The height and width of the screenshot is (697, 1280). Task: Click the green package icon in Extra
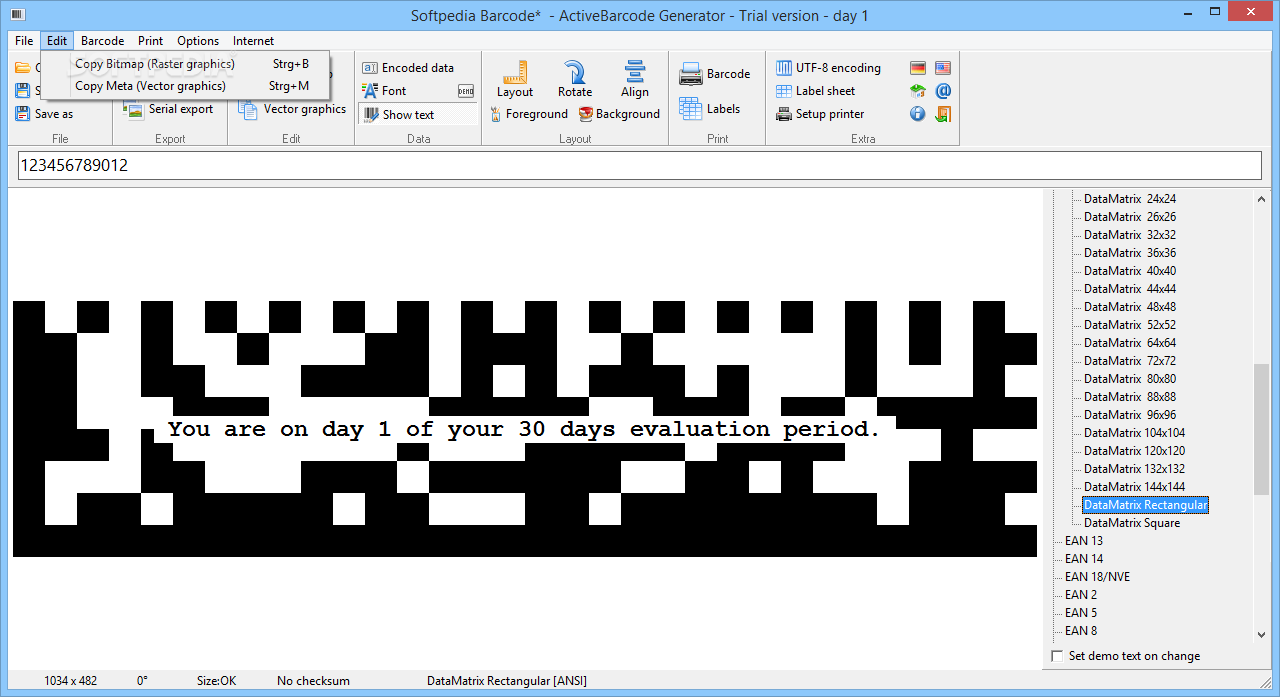tap(918, 91)
